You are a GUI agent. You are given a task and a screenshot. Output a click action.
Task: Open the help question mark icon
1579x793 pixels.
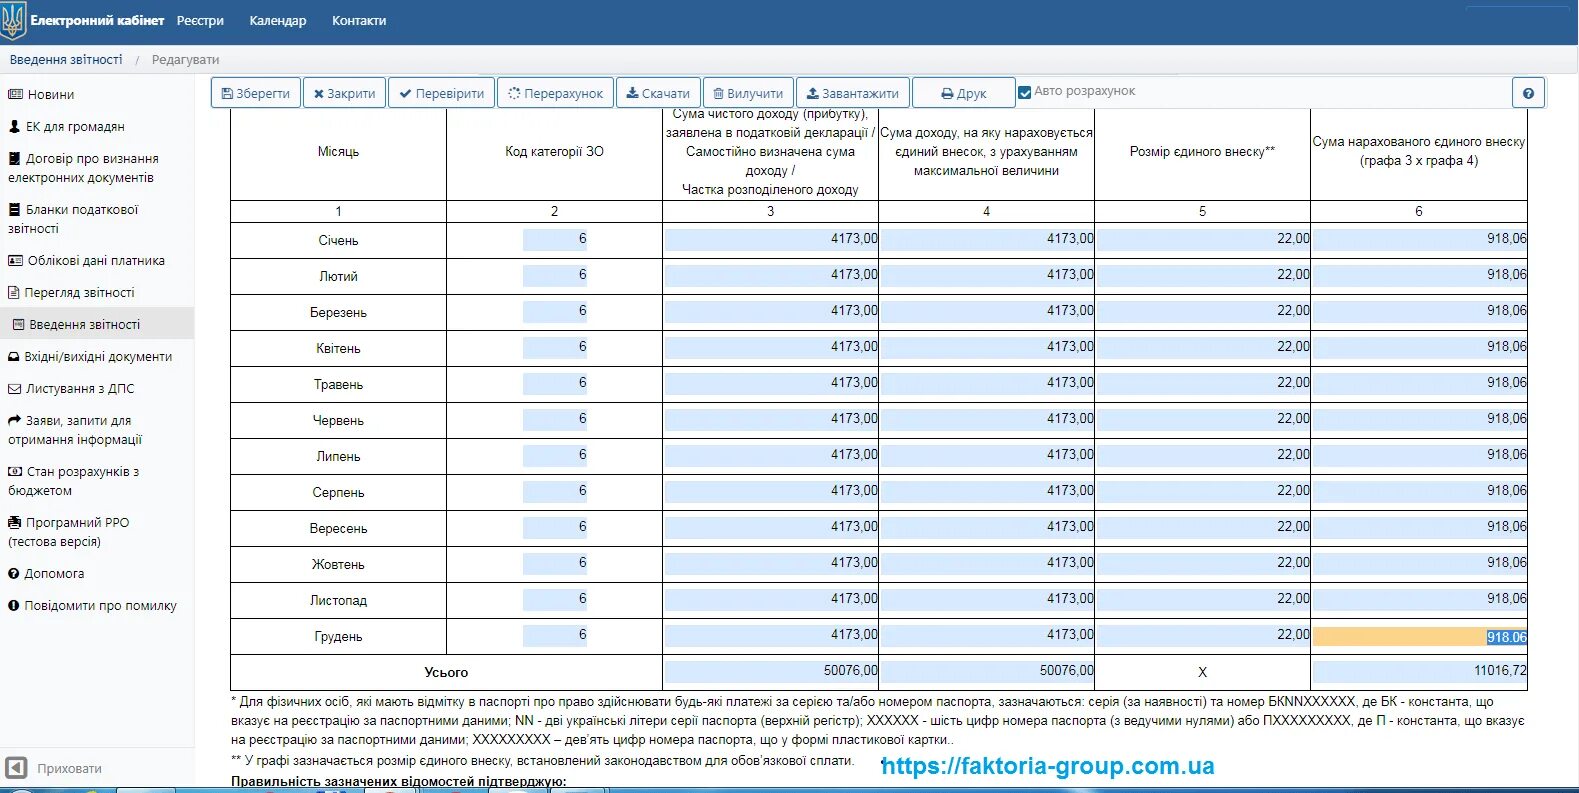tap(1528, 93)
